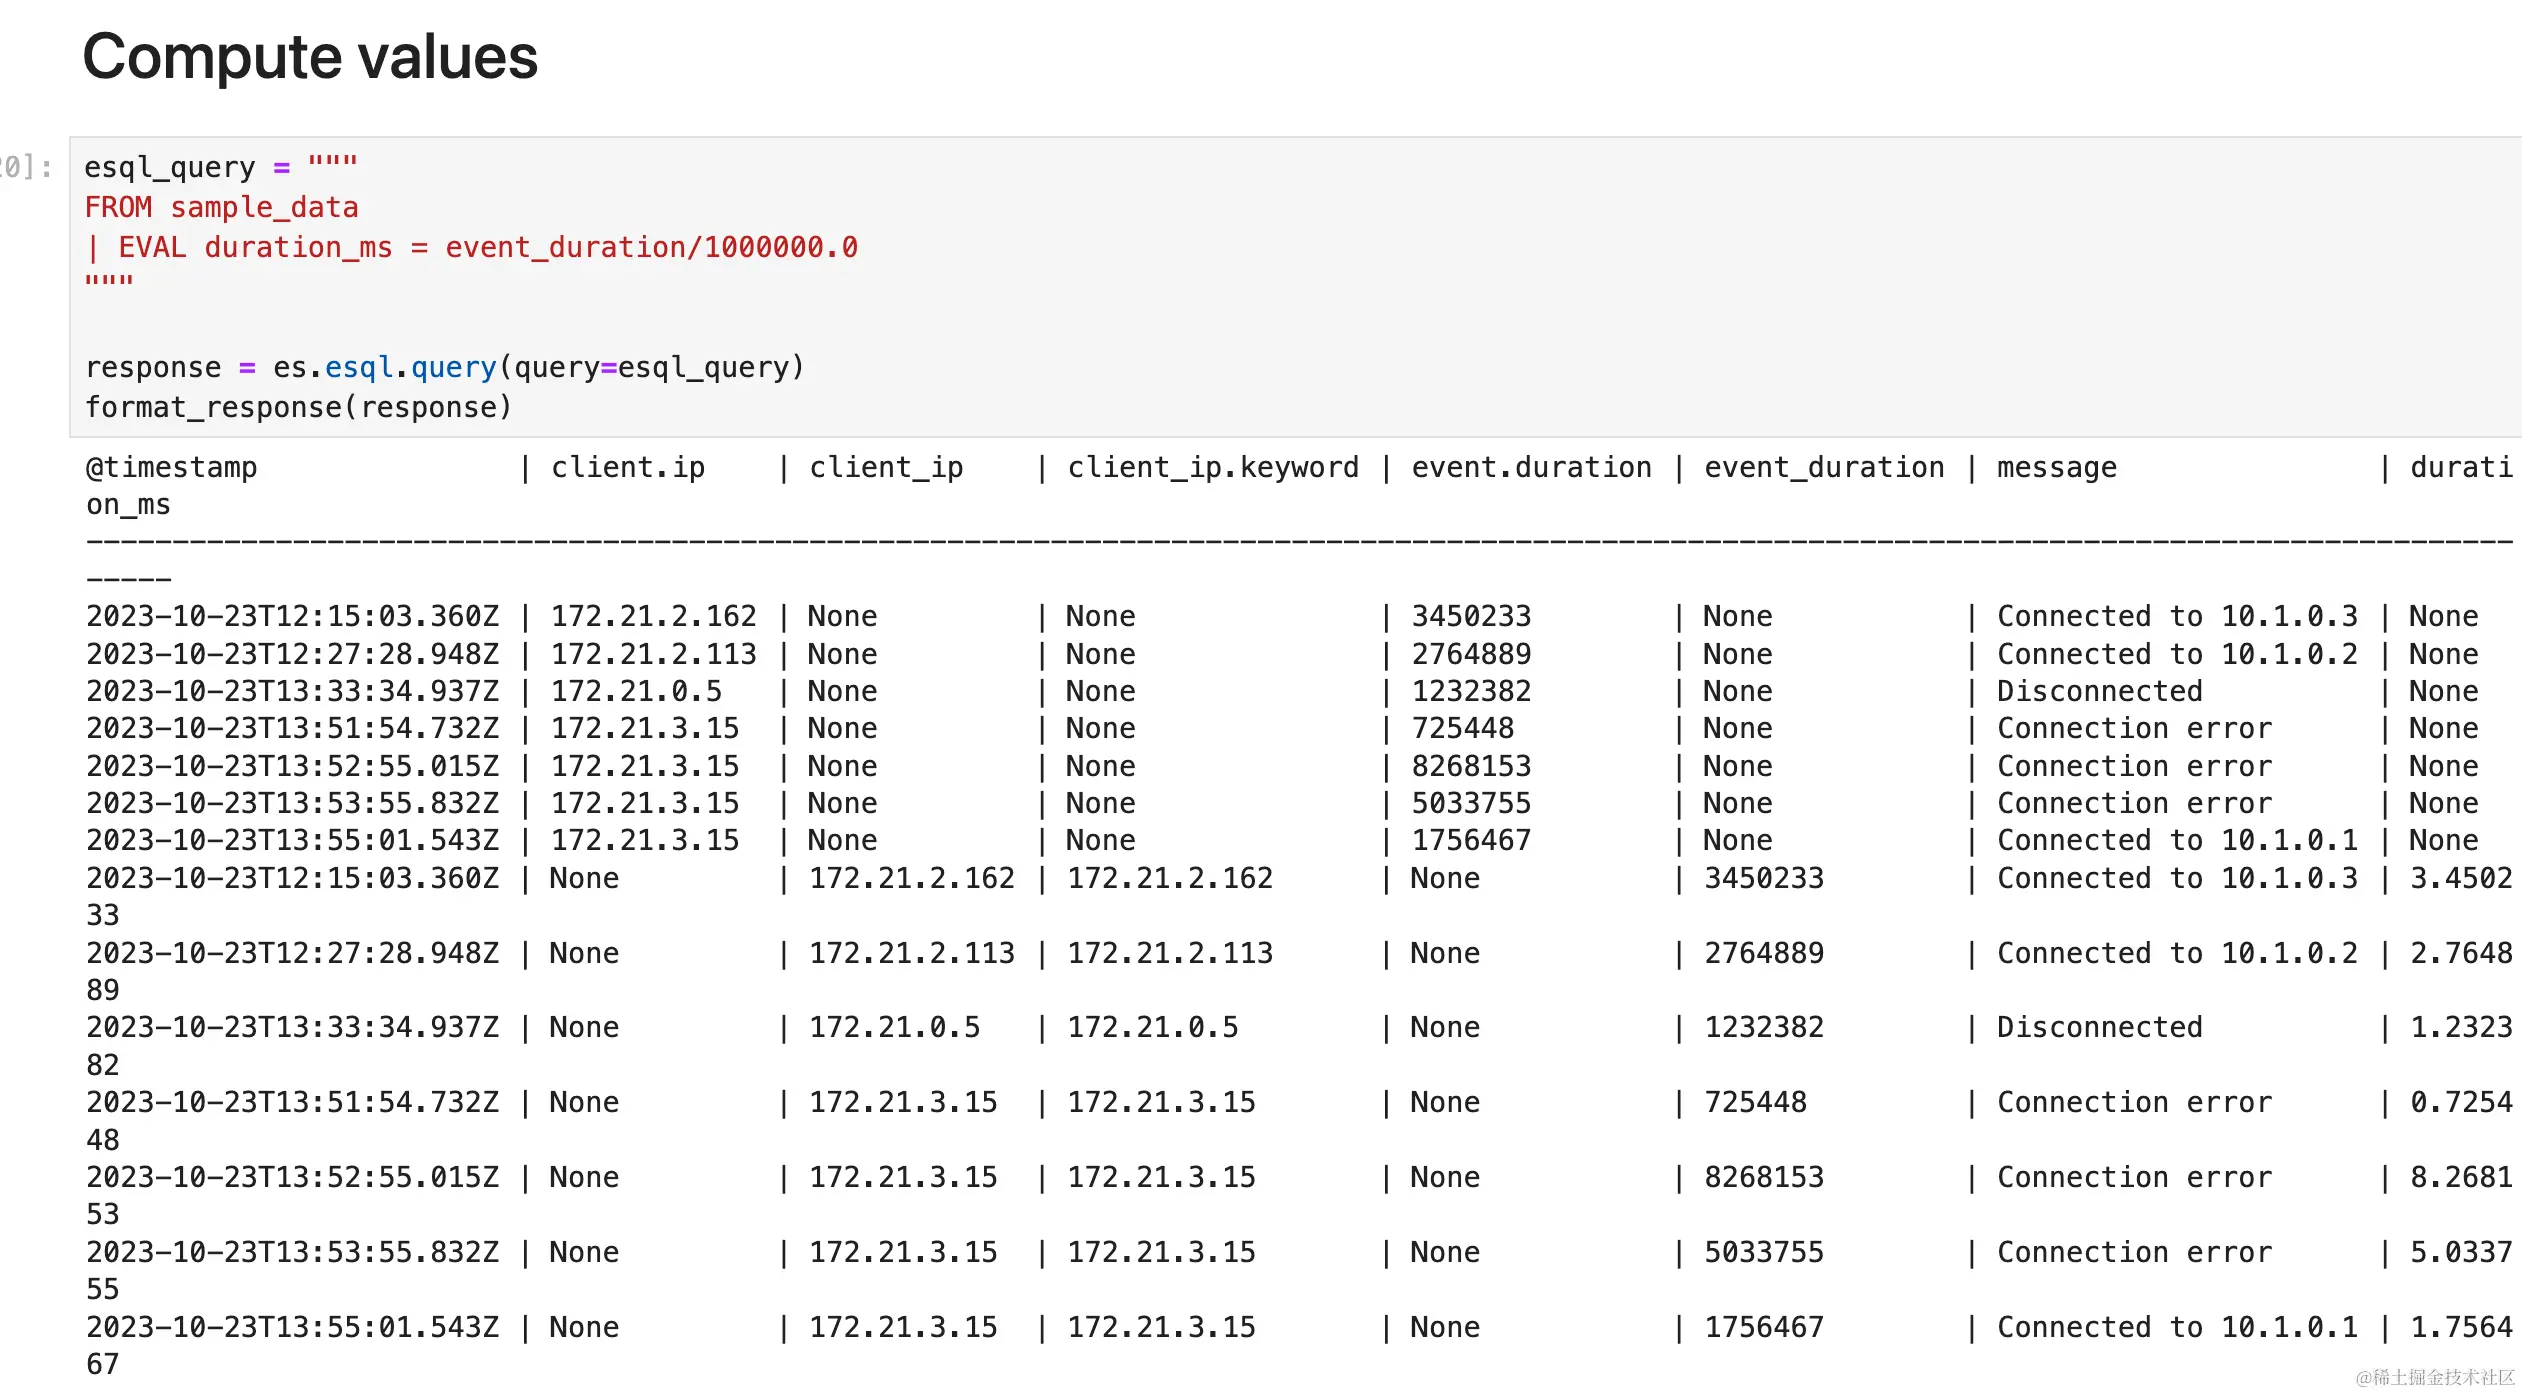Click the client.ip column header
Viewport: 2522px width, 1394px height.
(628, 467)
